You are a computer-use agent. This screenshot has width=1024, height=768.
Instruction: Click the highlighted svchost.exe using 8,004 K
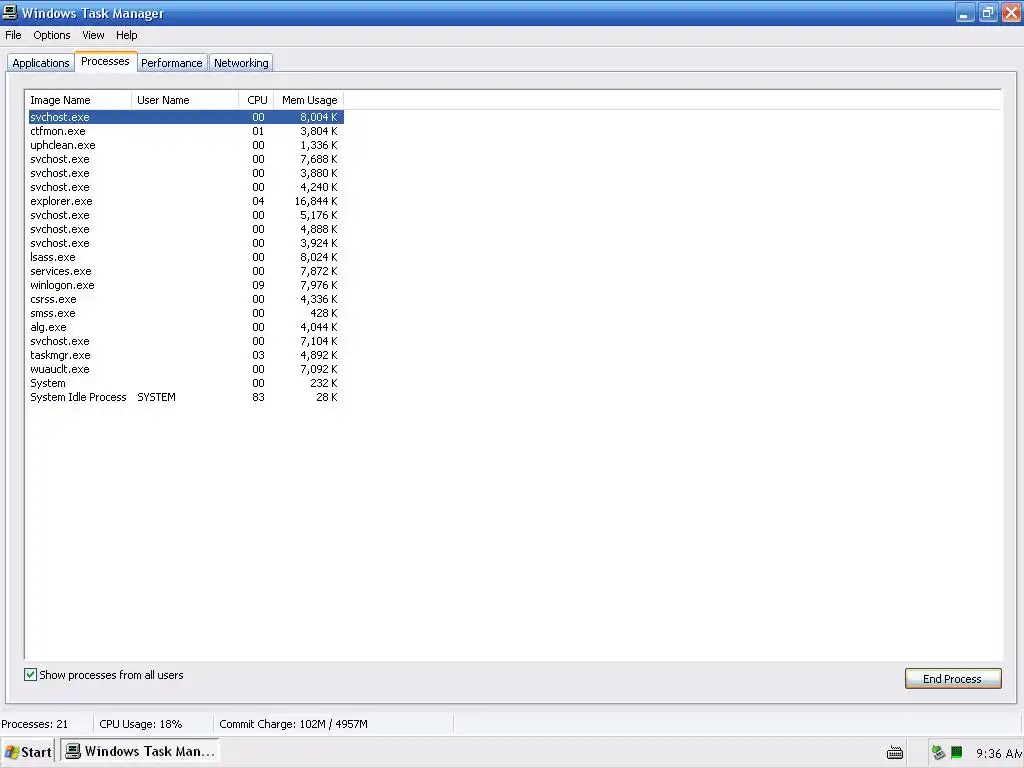(185, 117)
